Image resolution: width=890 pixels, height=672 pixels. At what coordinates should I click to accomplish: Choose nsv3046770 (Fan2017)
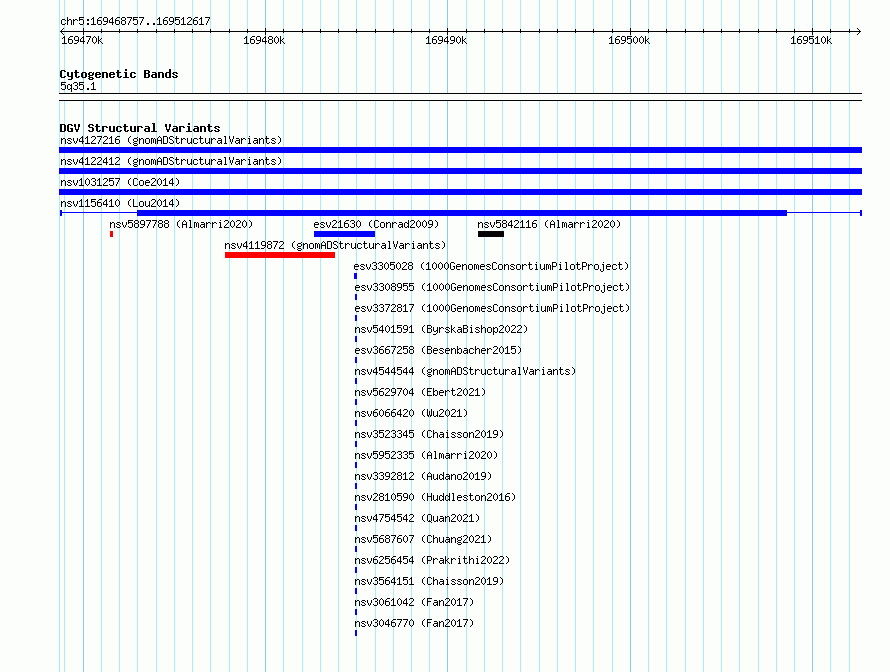(414, 623)
